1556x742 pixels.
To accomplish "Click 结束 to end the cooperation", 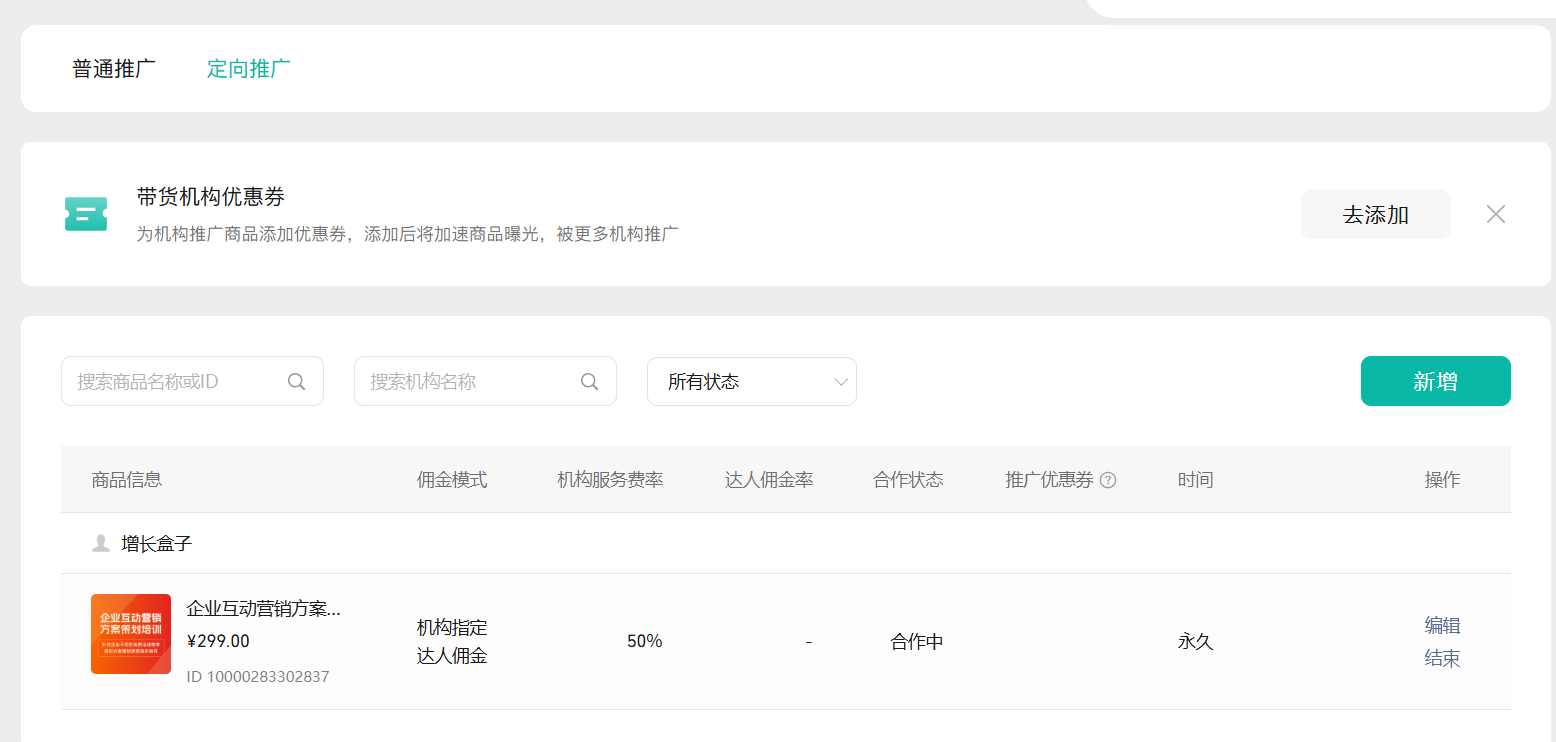I will point(1442,658).
